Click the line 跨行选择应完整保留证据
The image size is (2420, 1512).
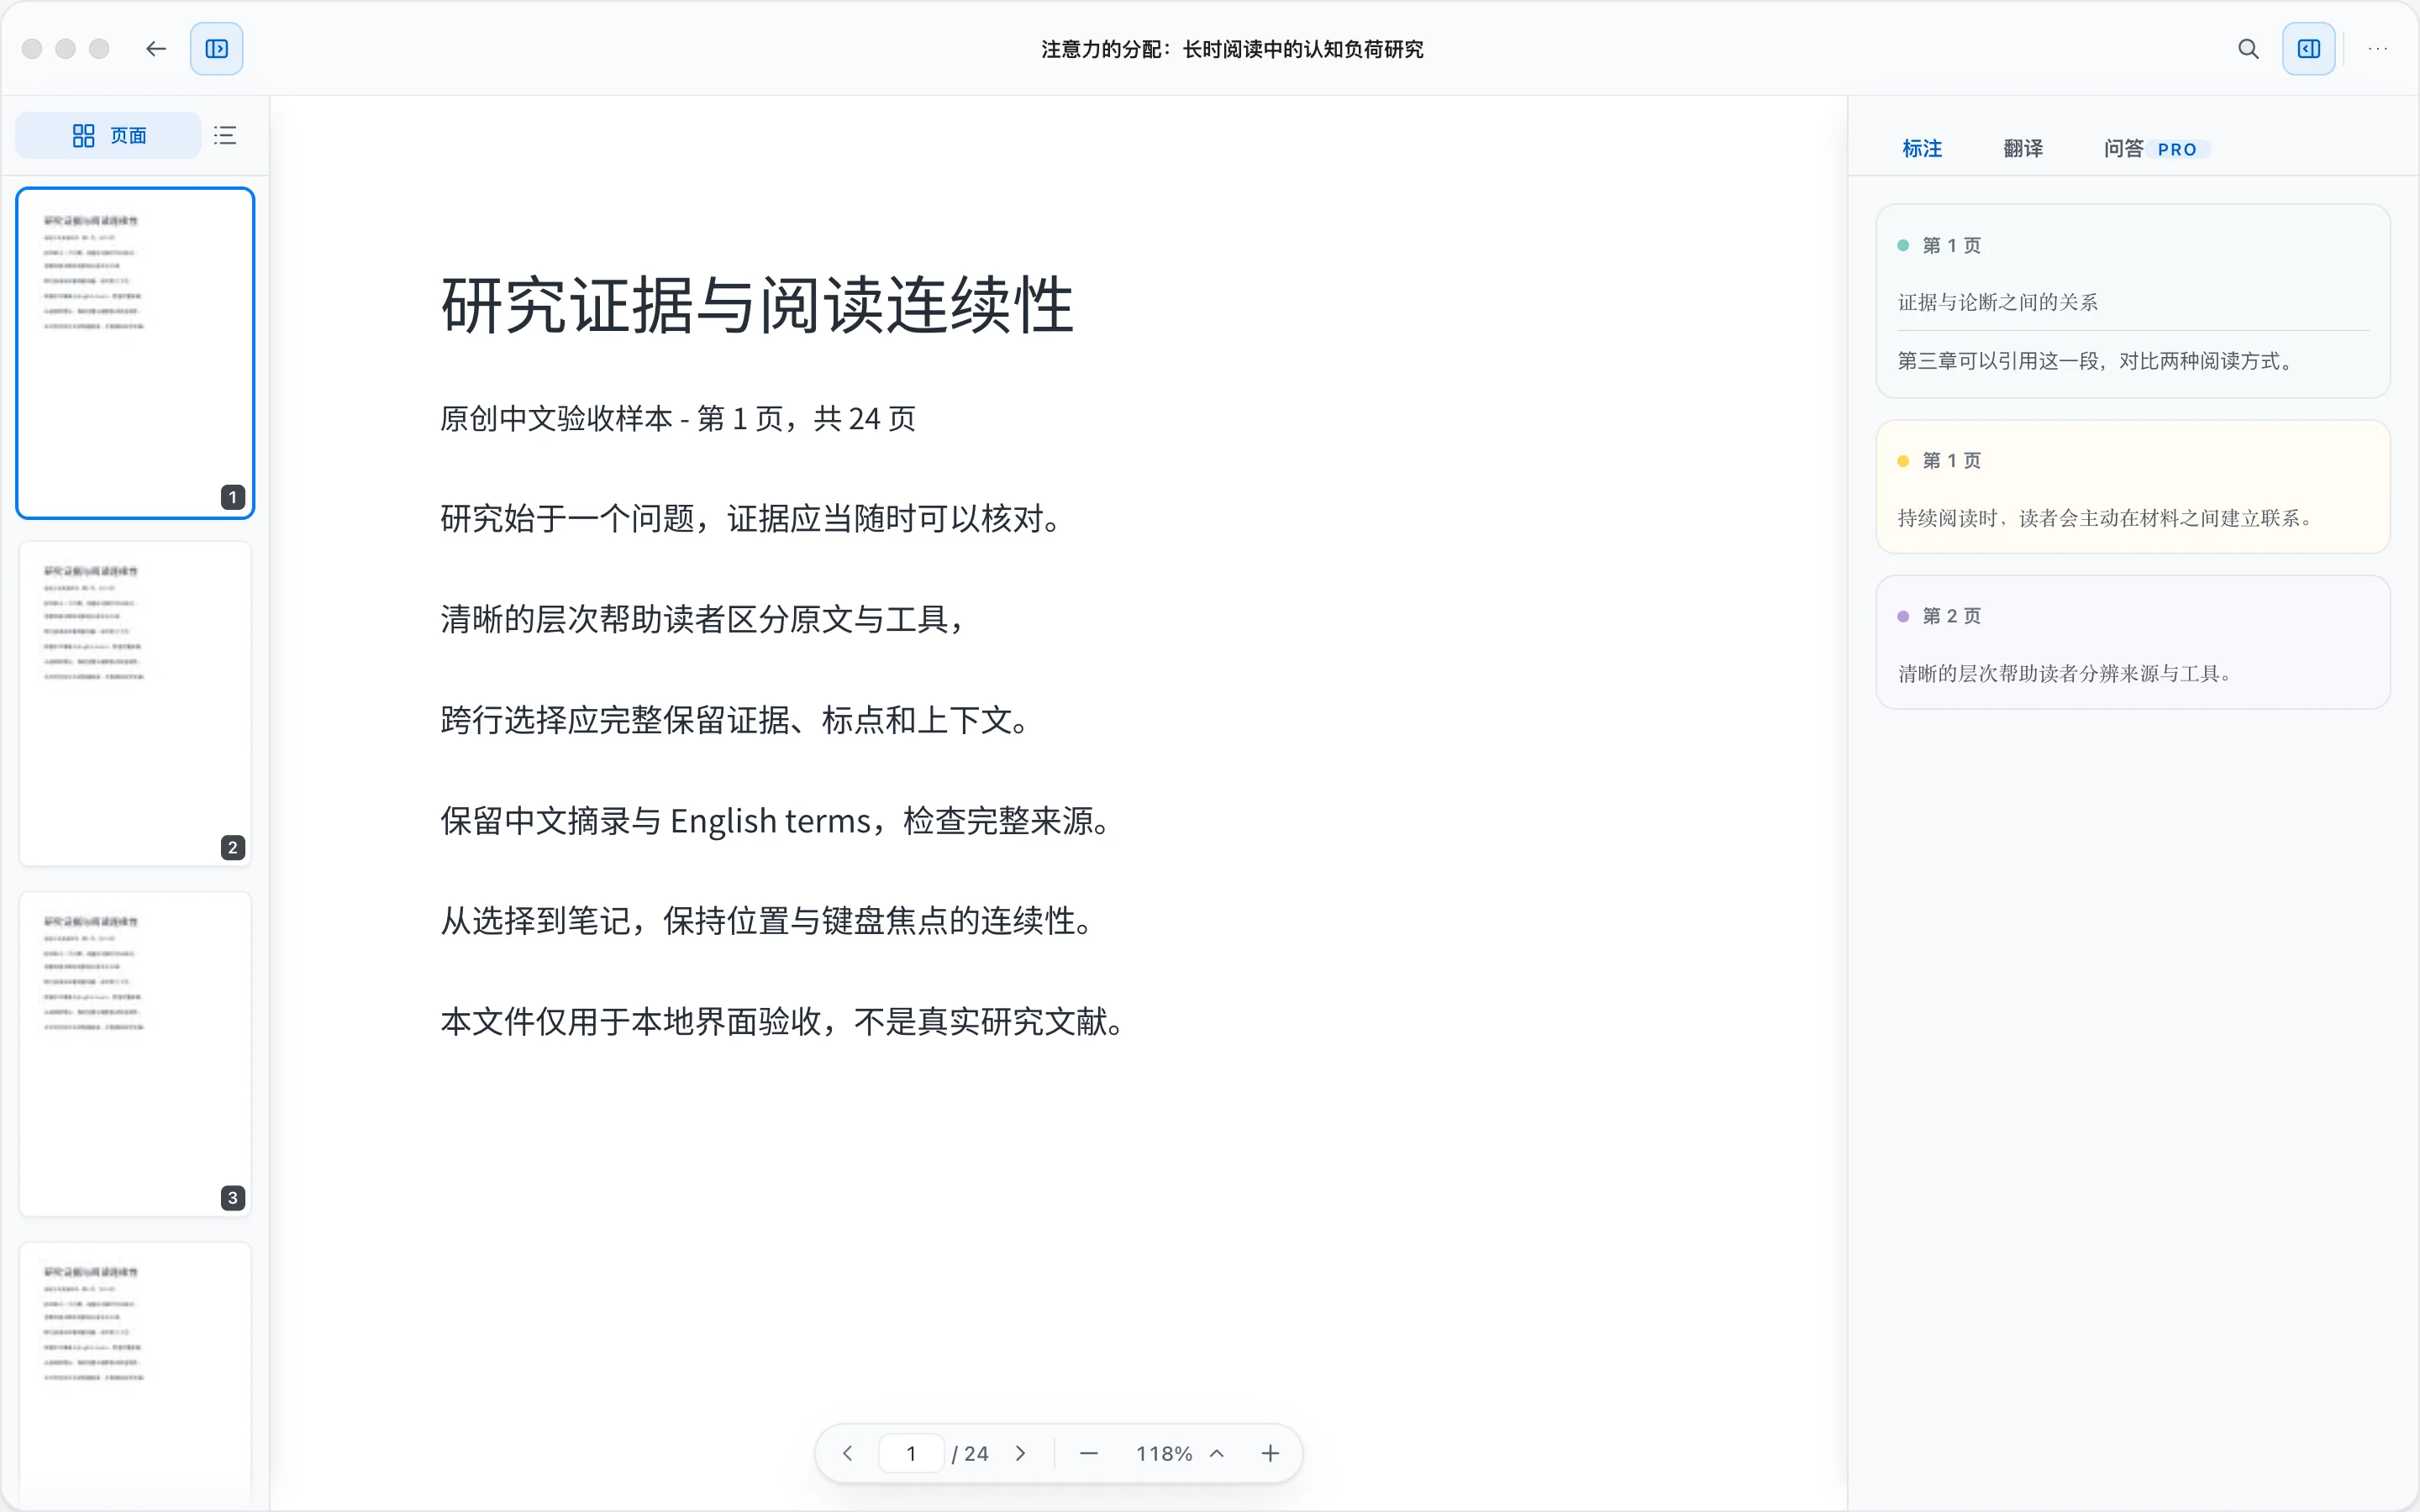click(735, 720)
